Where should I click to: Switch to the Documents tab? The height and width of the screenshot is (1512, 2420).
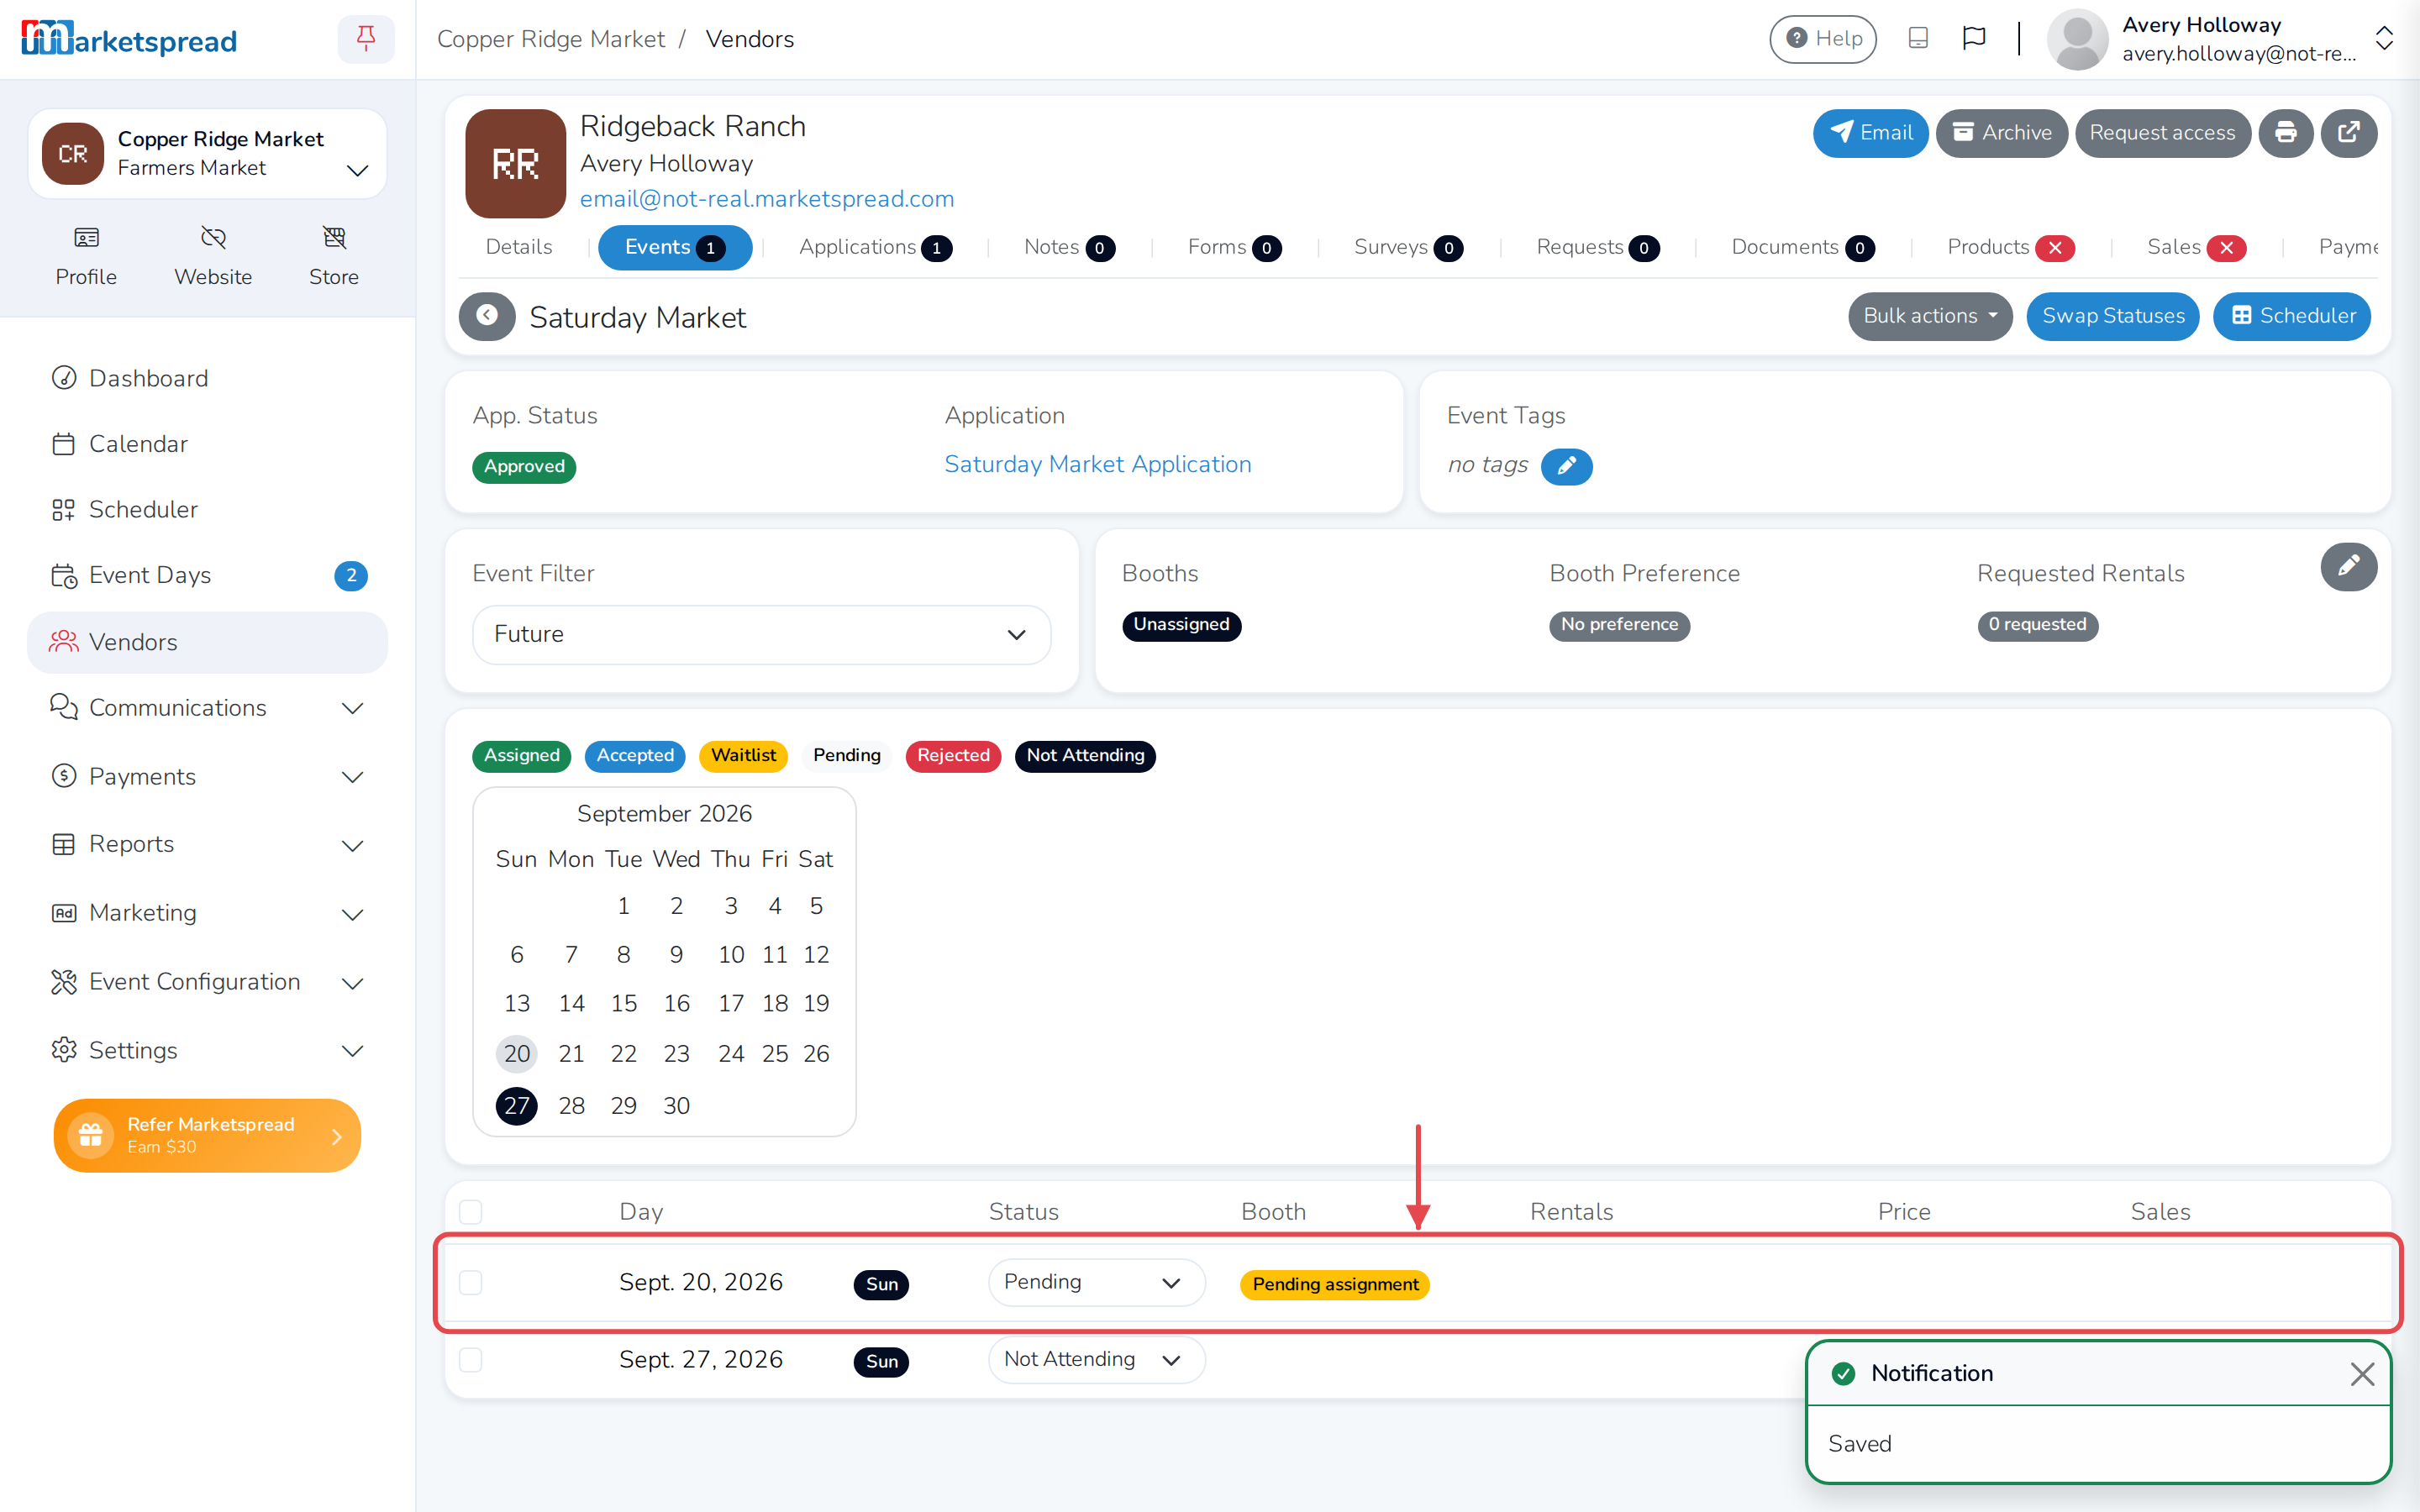pos(1802,247)
